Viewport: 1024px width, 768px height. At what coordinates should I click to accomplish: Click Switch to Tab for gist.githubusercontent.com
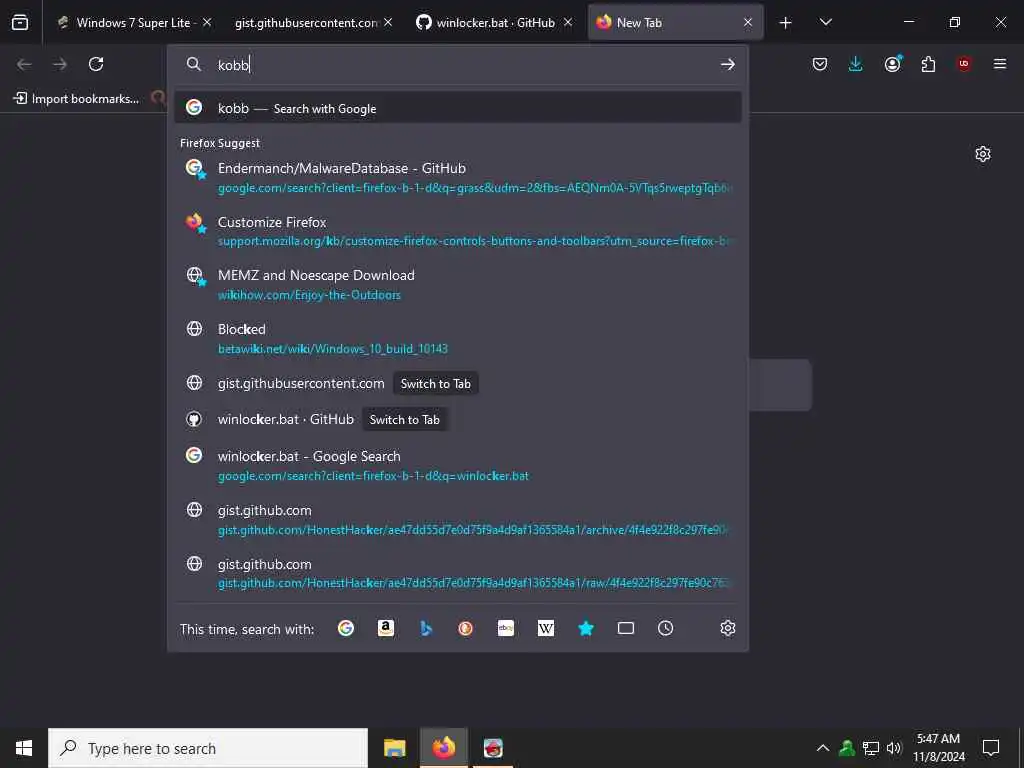(x=436, y=383)
